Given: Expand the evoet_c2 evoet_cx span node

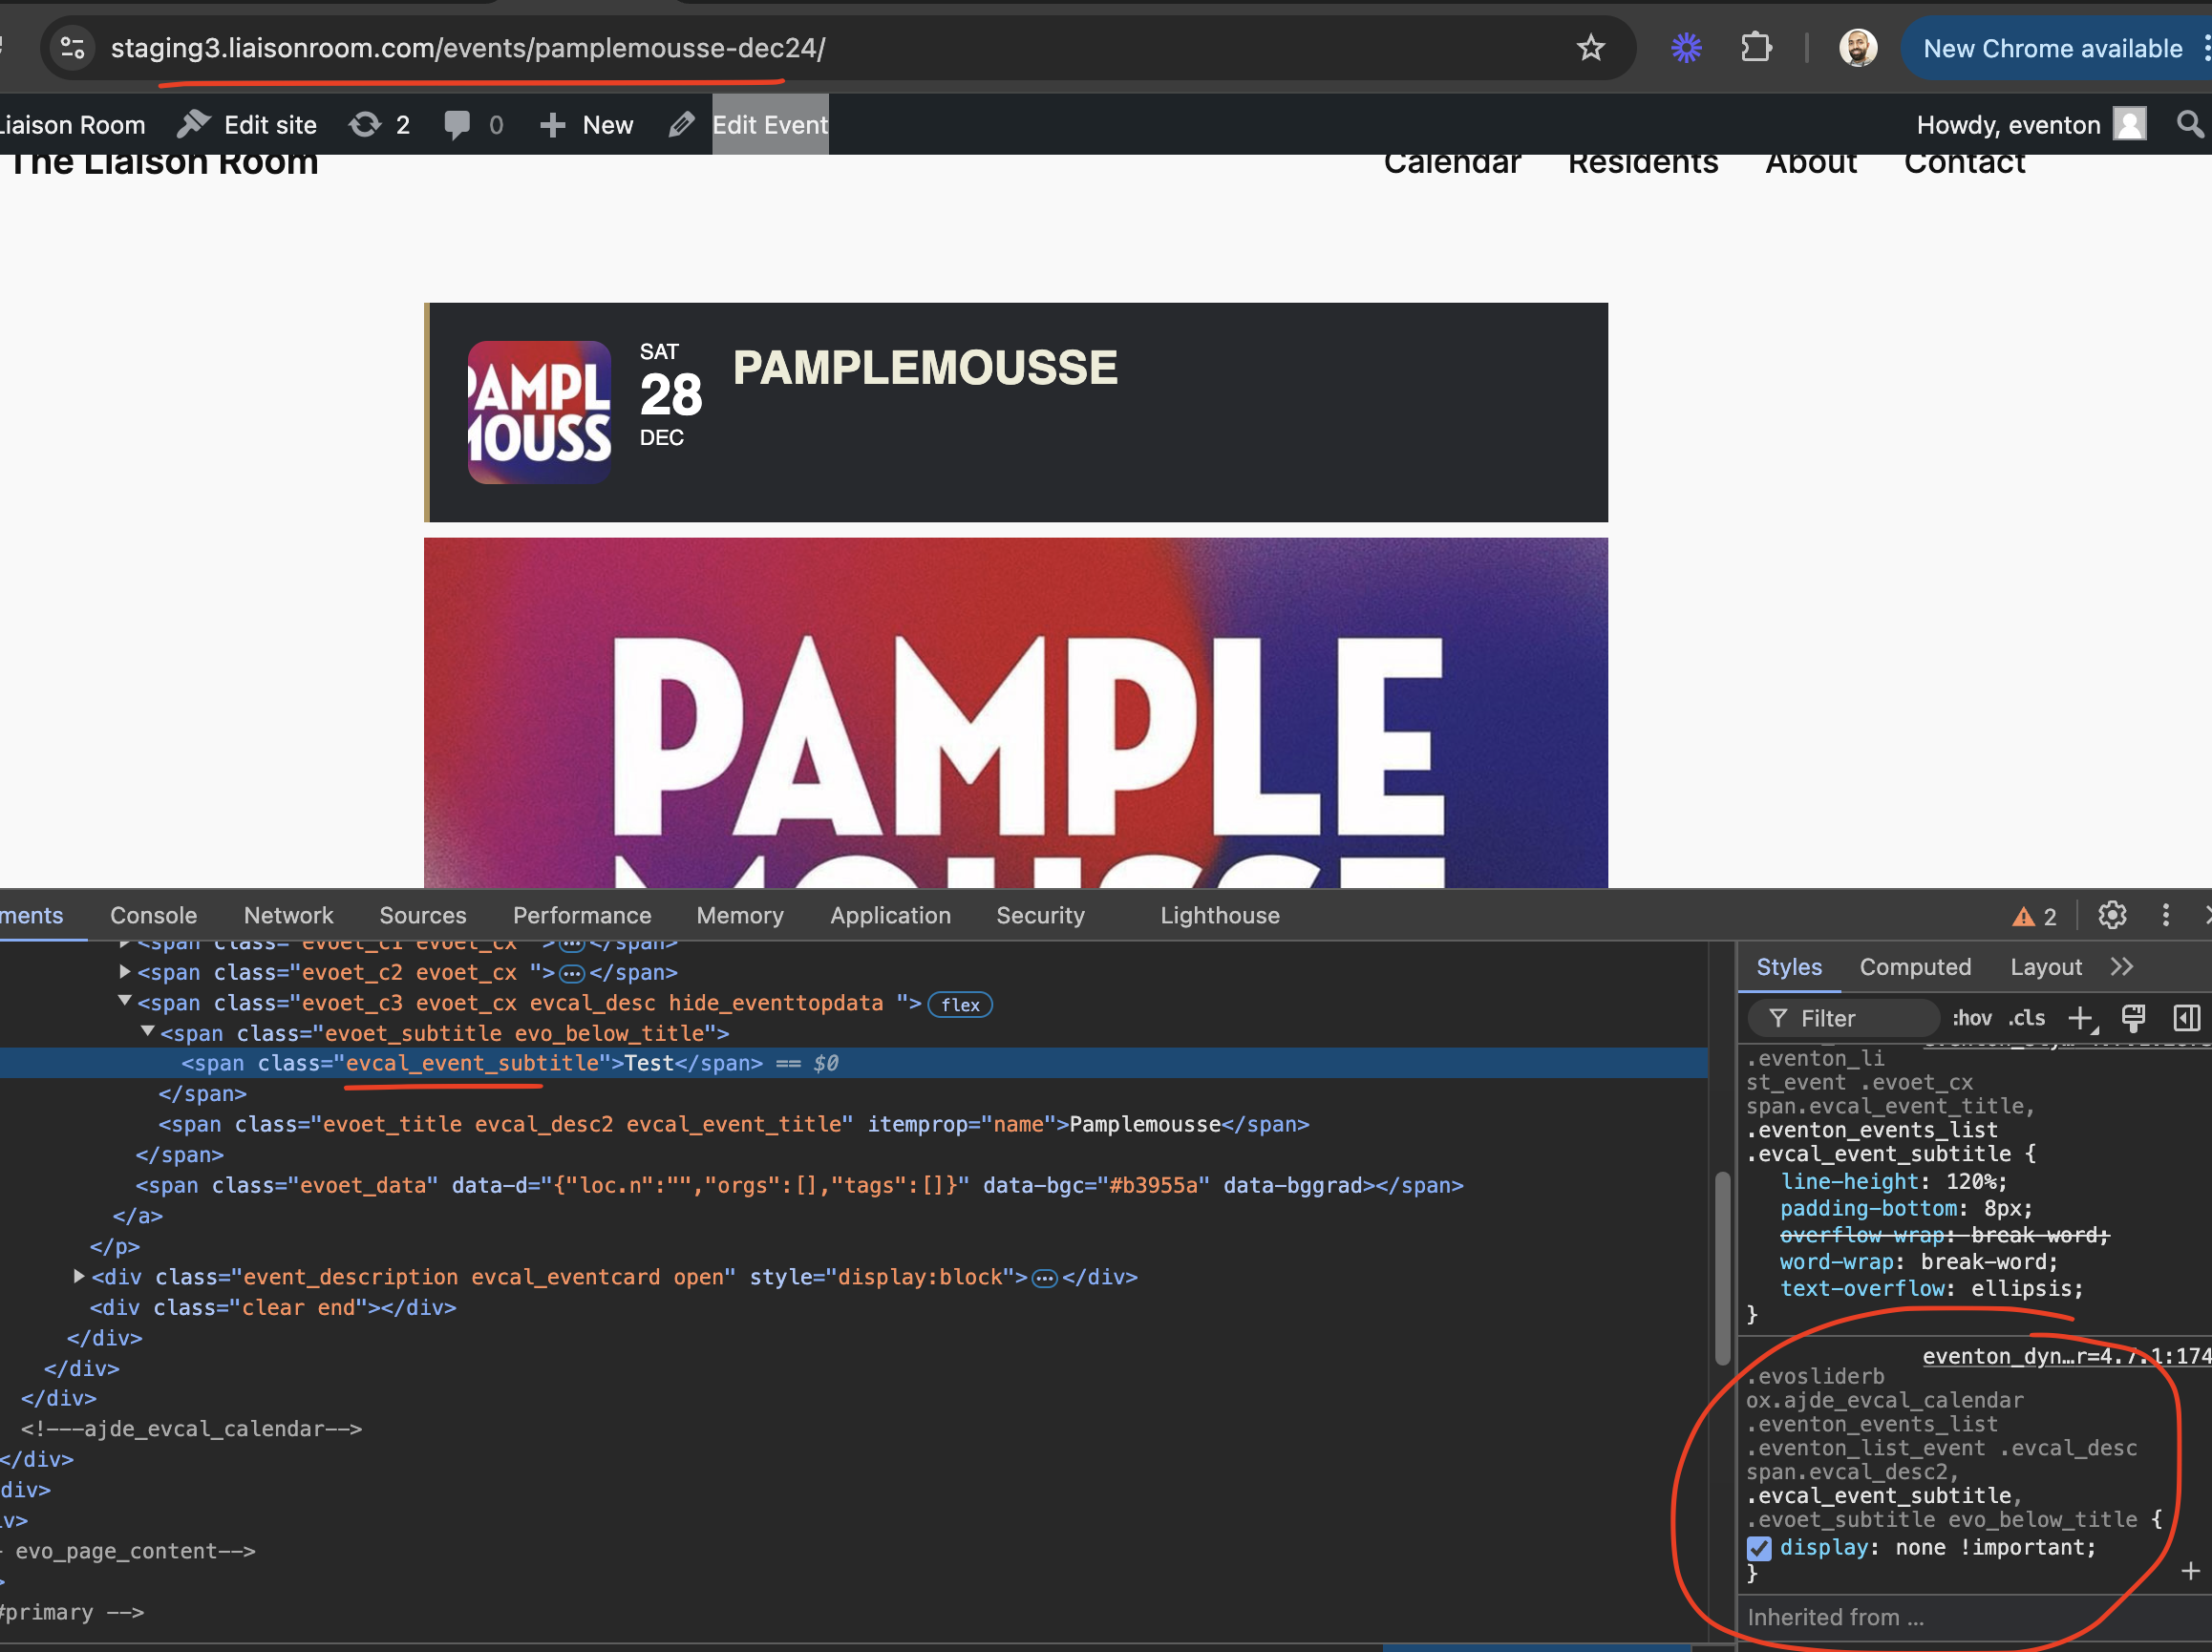Looking at the screenshot, I should [x=125, y=971].
